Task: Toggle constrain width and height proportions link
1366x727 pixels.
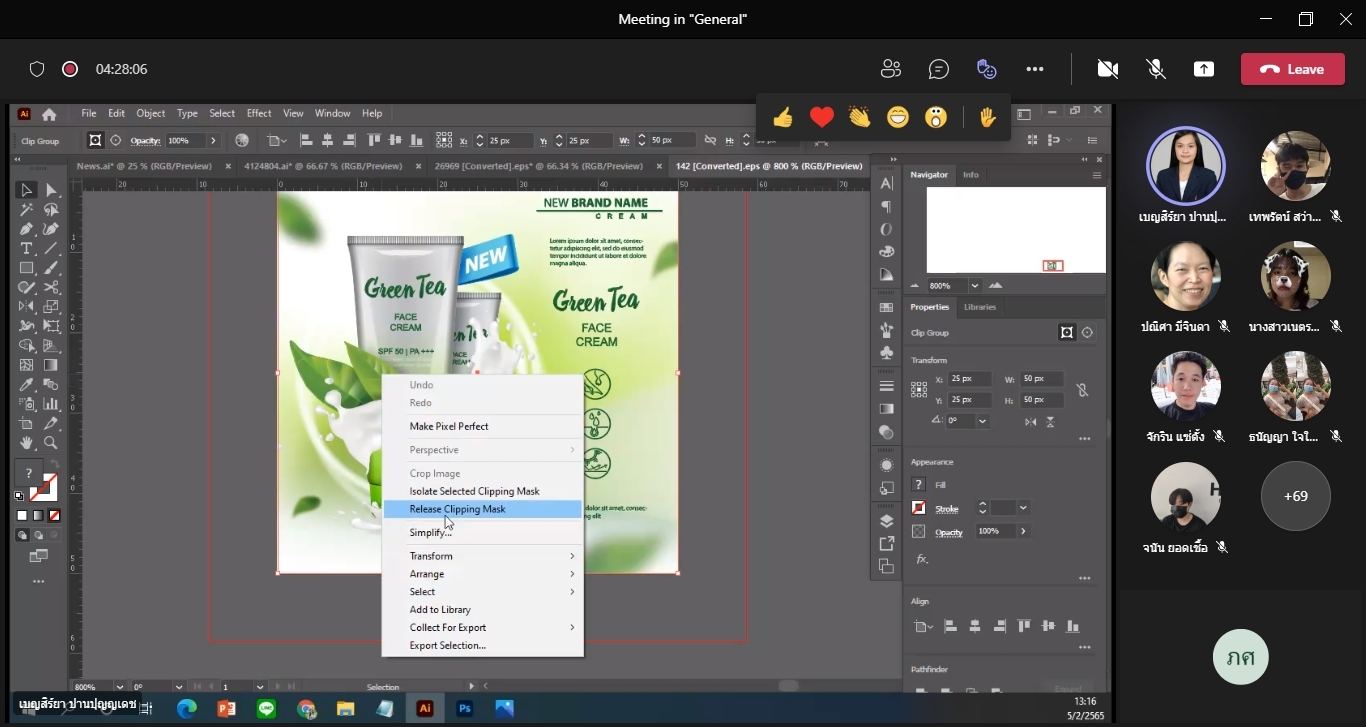Action: tap(1082, 390)
